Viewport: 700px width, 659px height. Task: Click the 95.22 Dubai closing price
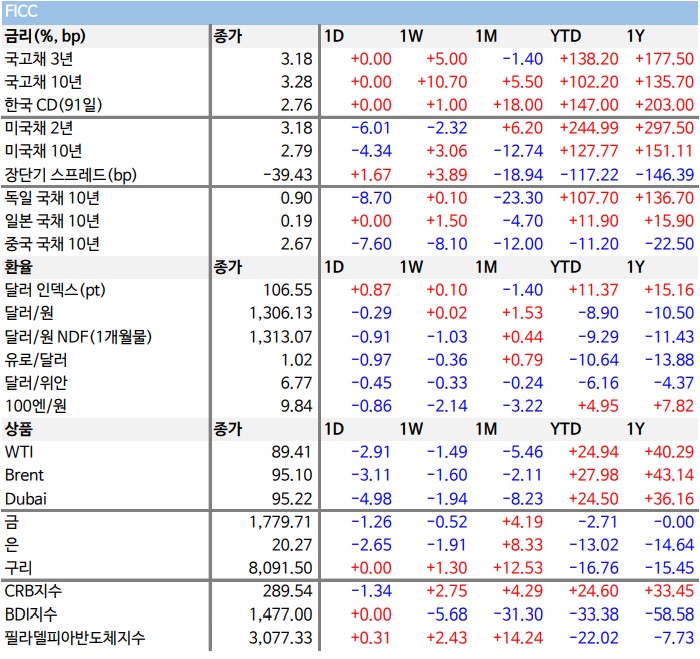pos(292,499)
